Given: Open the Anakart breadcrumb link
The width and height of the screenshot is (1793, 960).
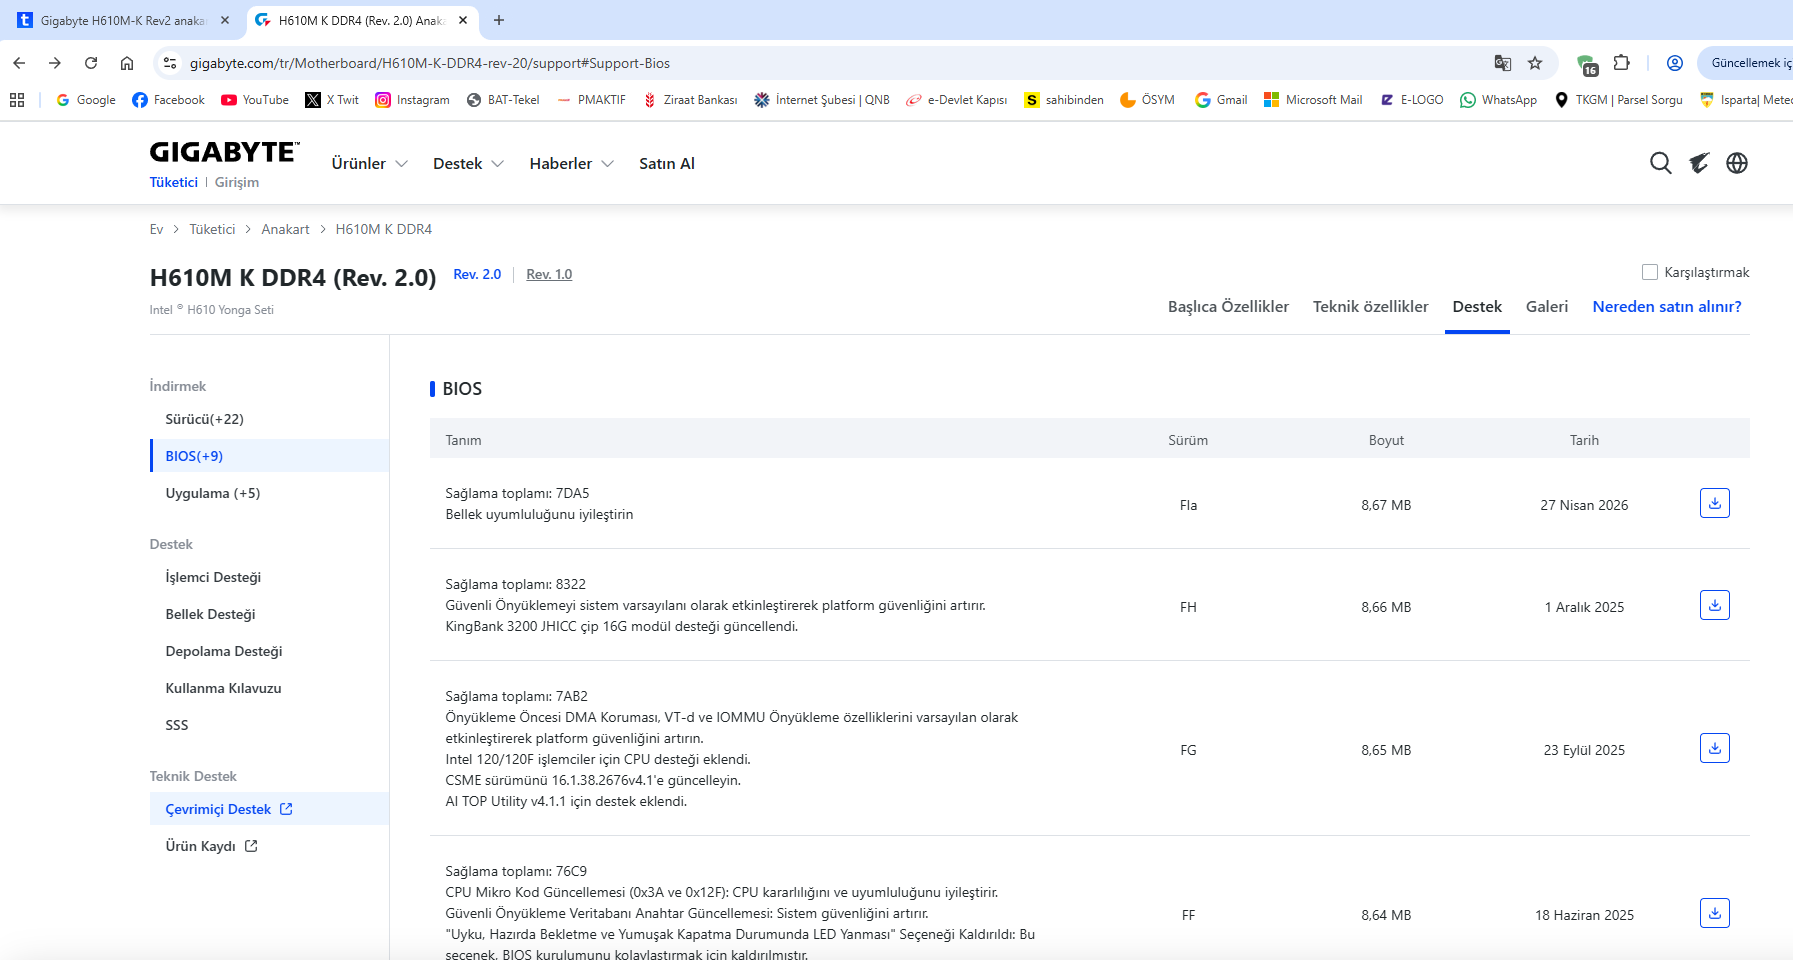Looking at the screenshot, I should 285,229.
